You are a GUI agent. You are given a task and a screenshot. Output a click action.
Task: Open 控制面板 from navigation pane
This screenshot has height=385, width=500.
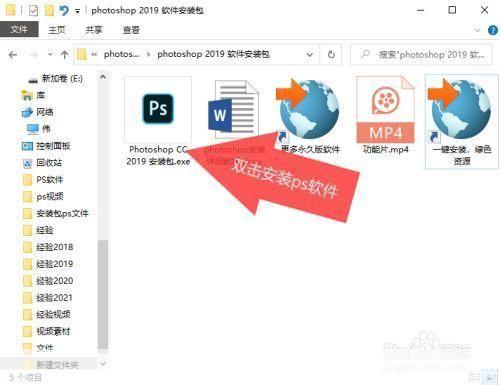tap(46, 146)
